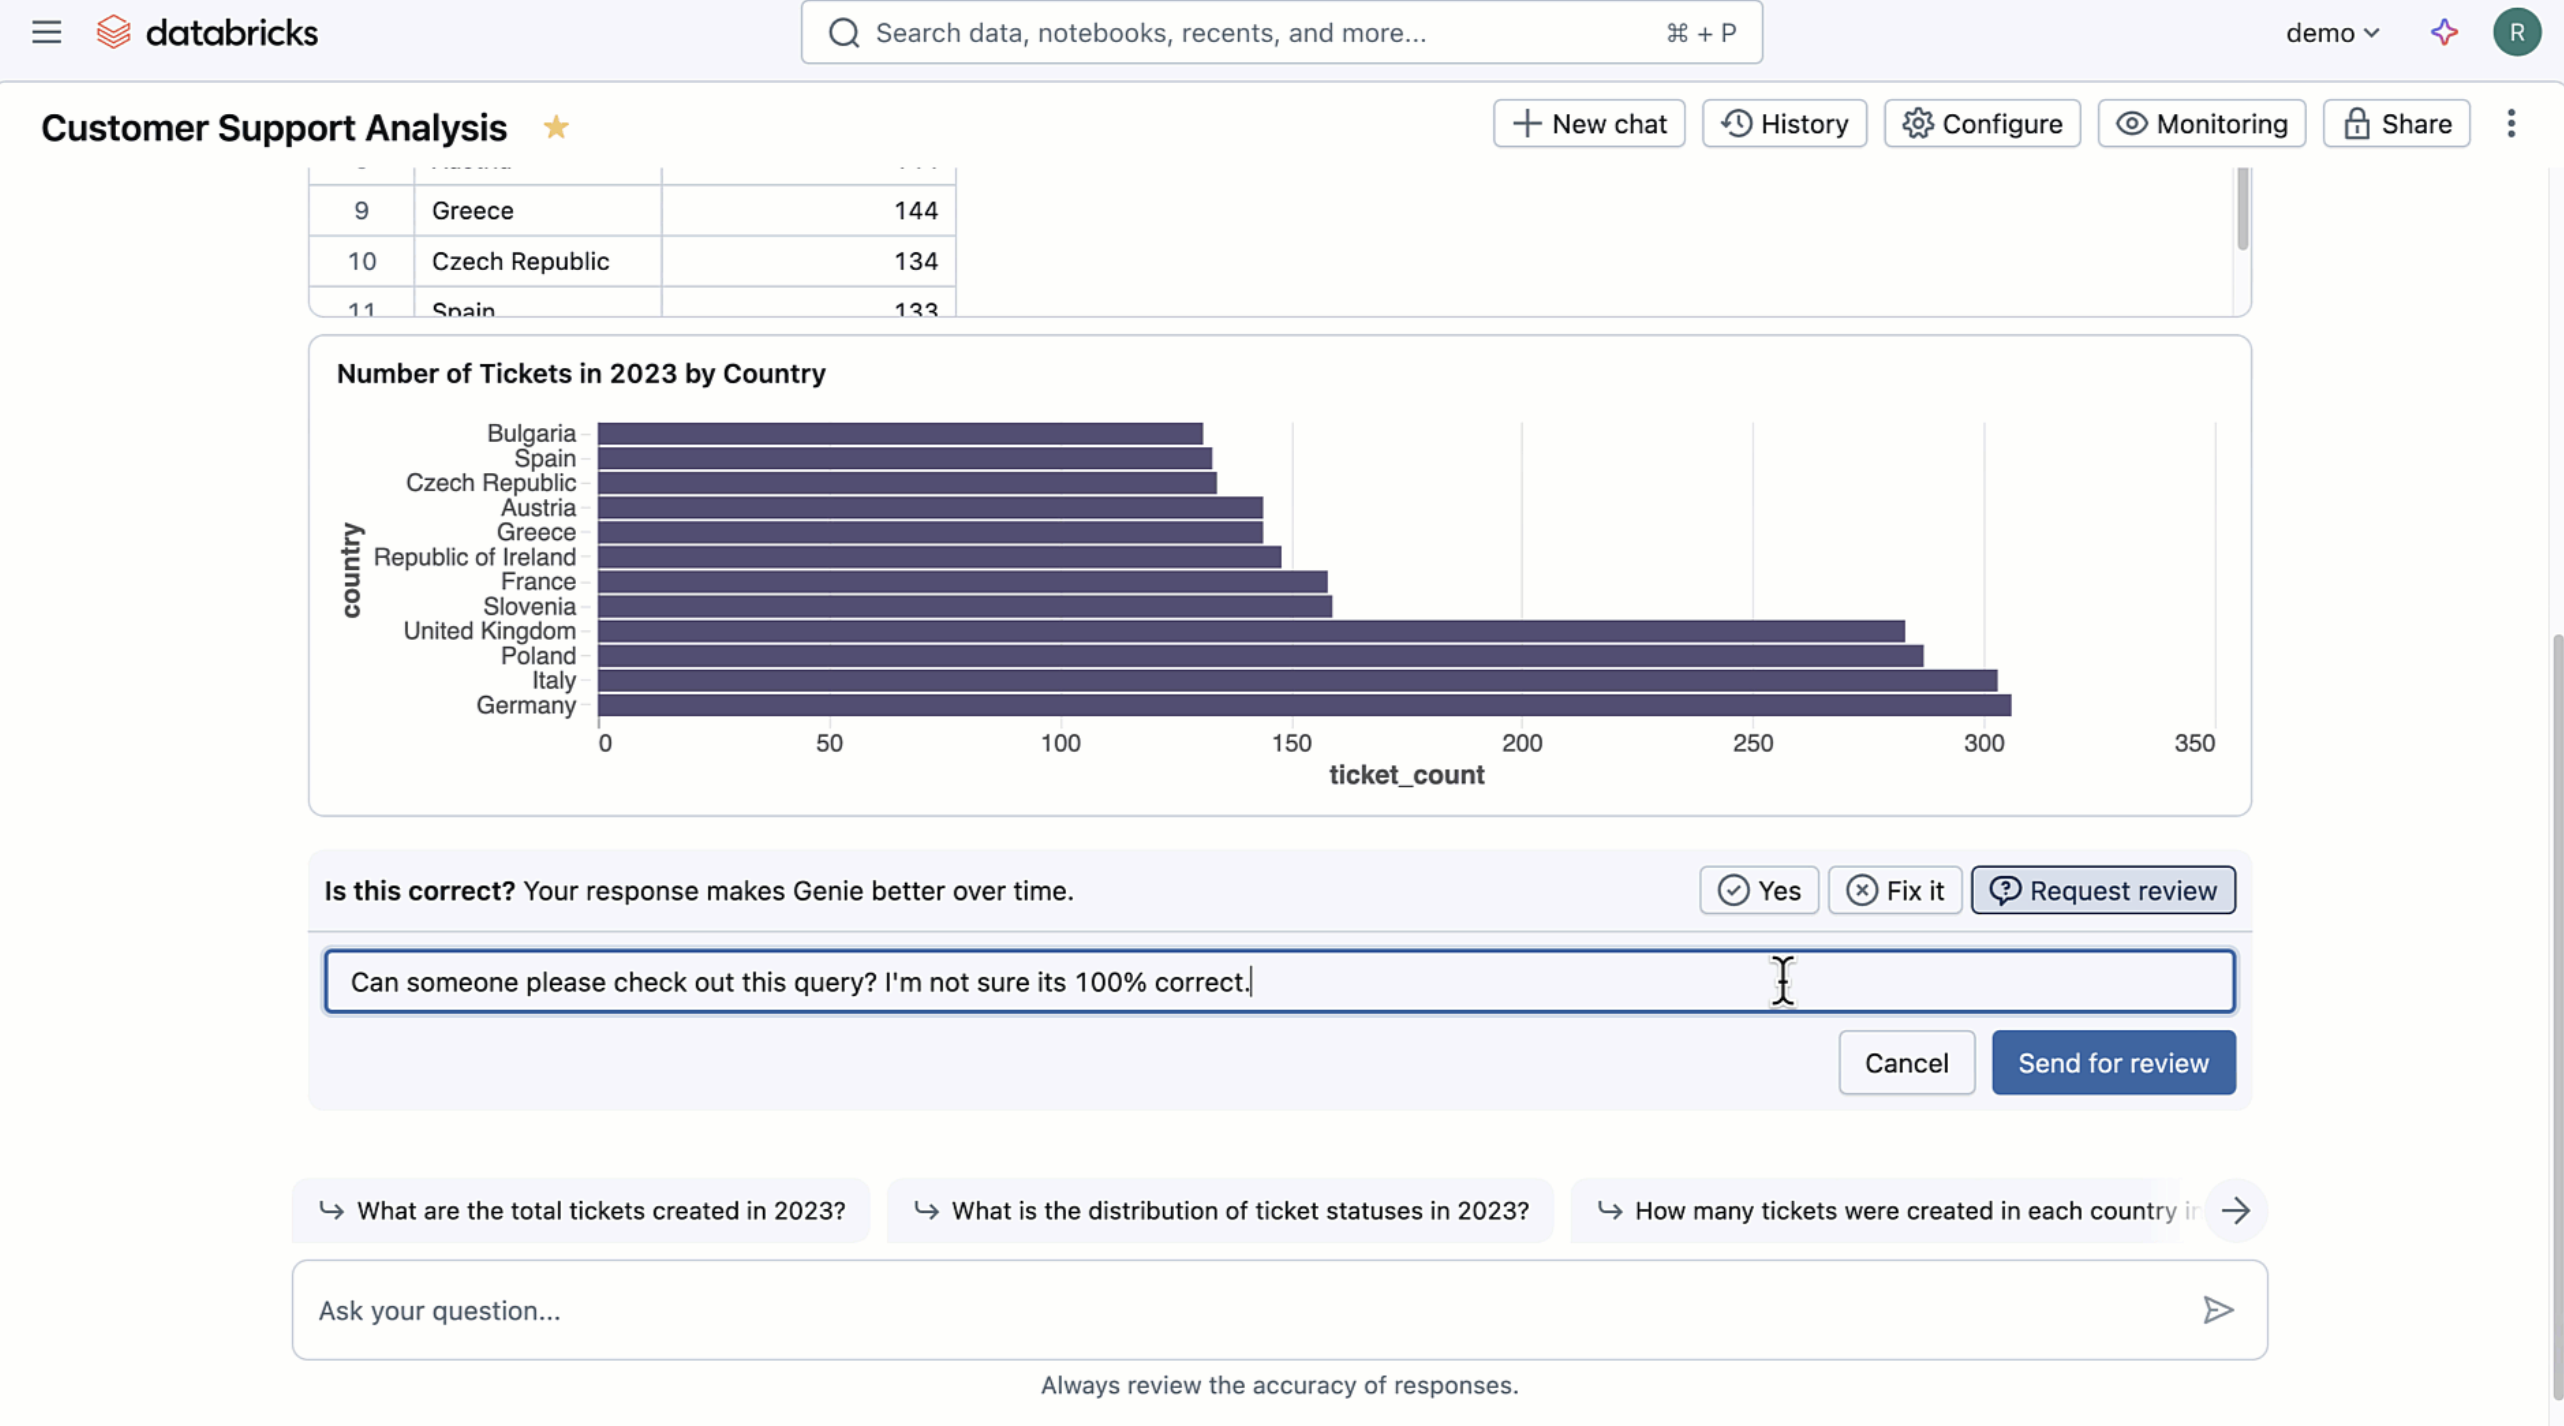Share the Genie space
This screenshot has height=1426, width=2564.
coord(2396,124)
